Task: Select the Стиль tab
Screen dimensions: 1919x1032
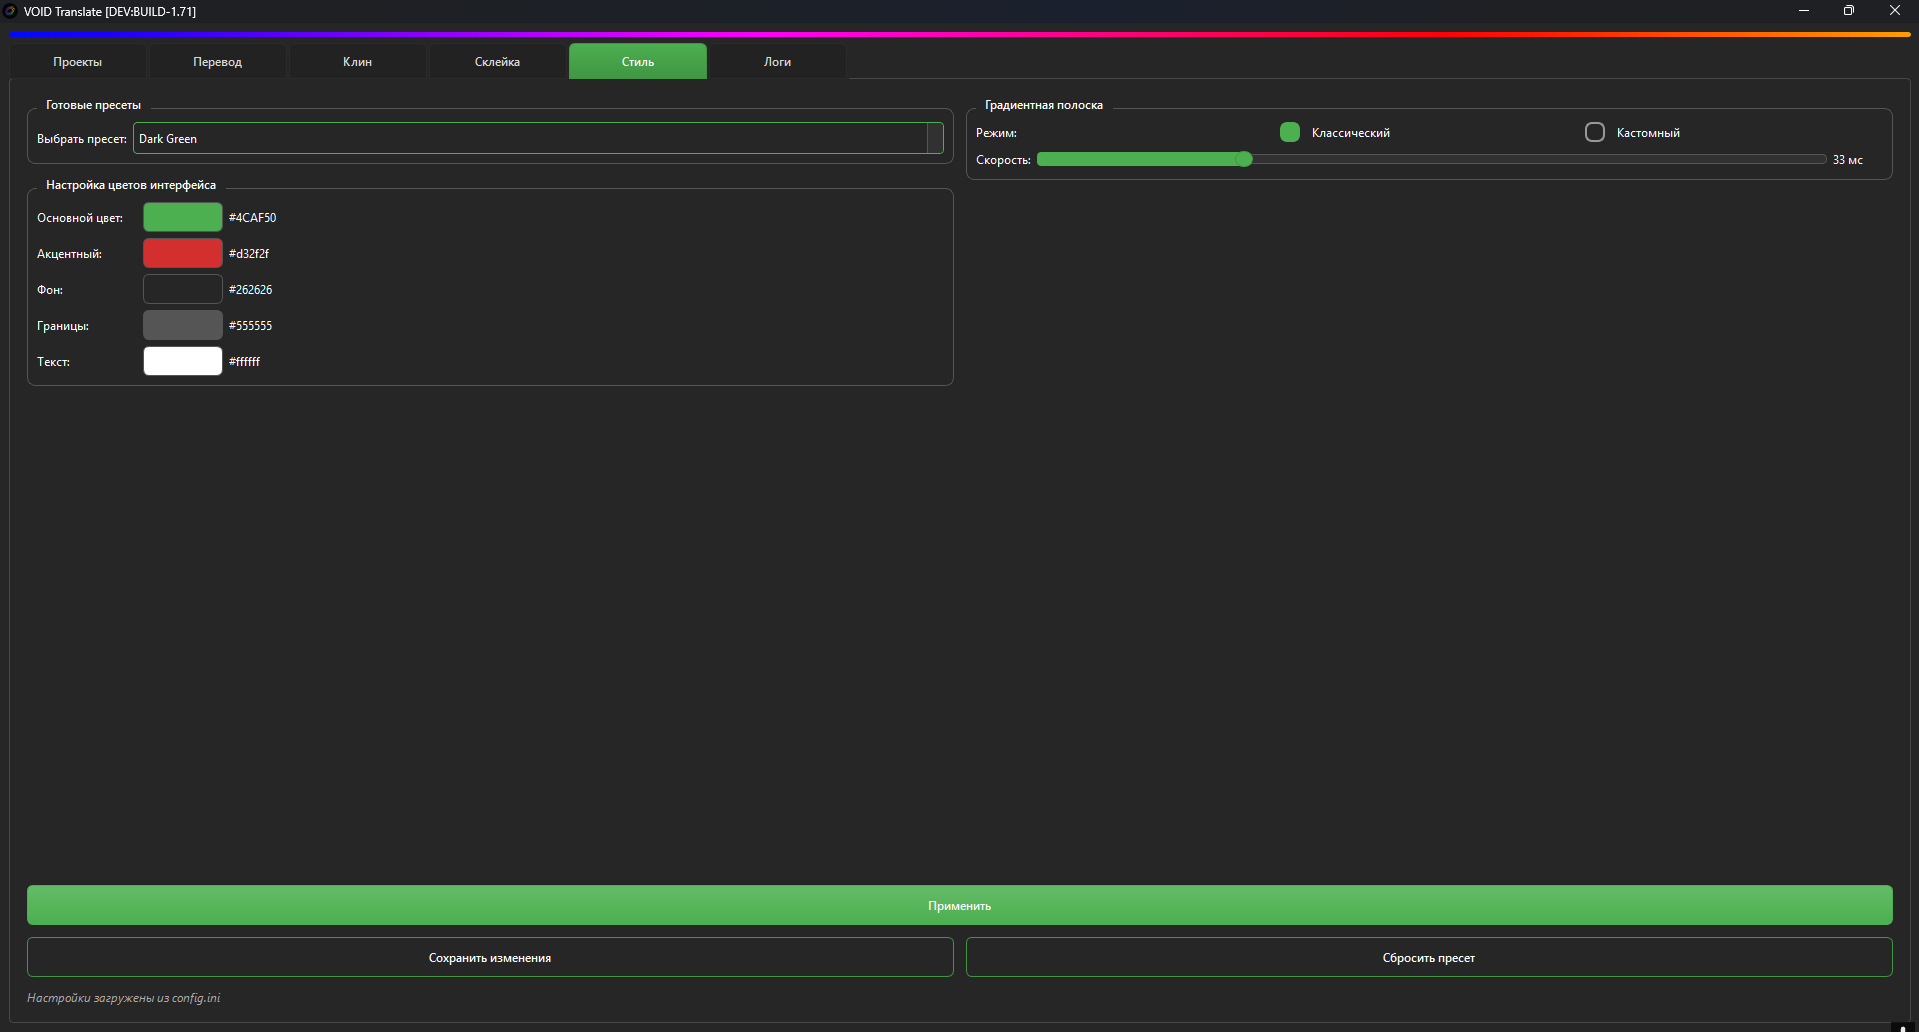Action: (638, 62)
